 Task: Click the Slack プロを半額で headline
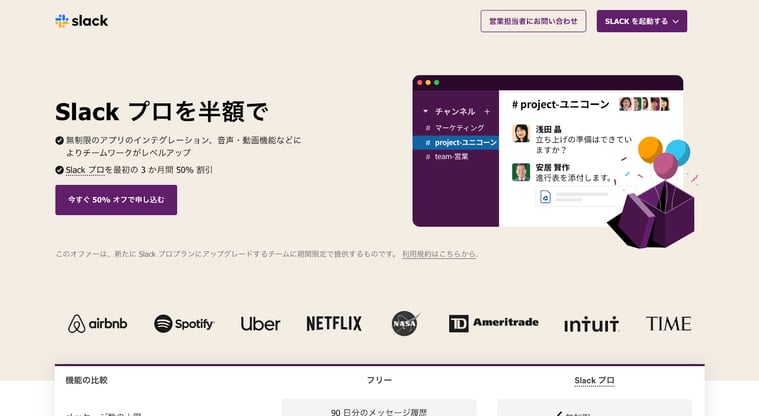[161, 112]
